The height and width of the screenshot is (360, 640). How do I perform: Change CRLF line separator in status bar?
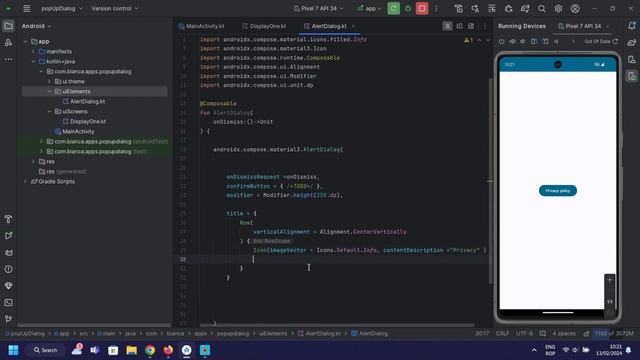pos(502,333)
